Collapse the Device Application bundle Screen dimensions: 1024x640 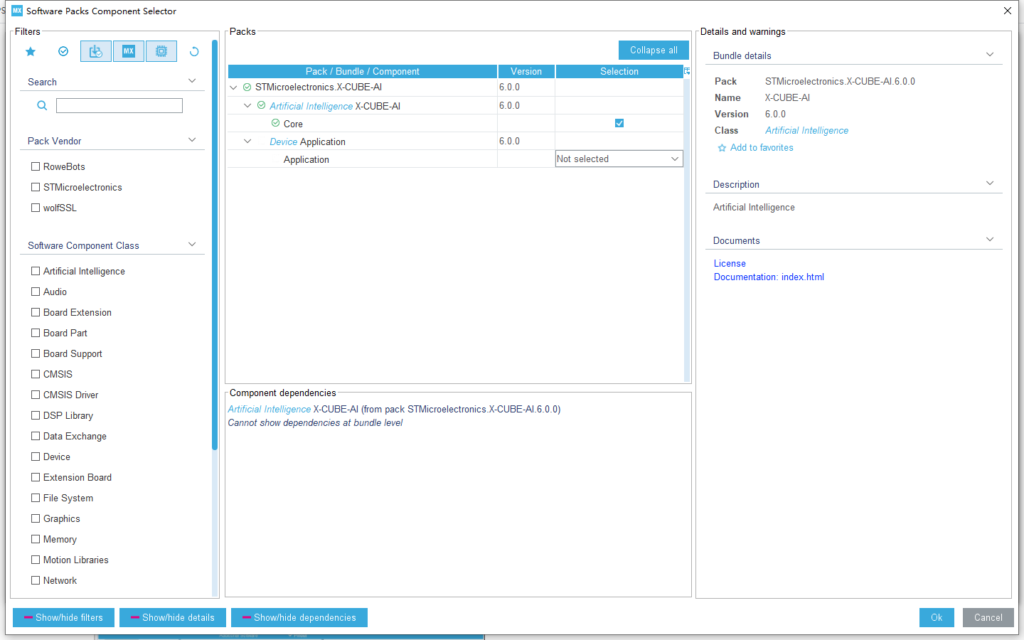pyautogui.click(x=248, y=141)
